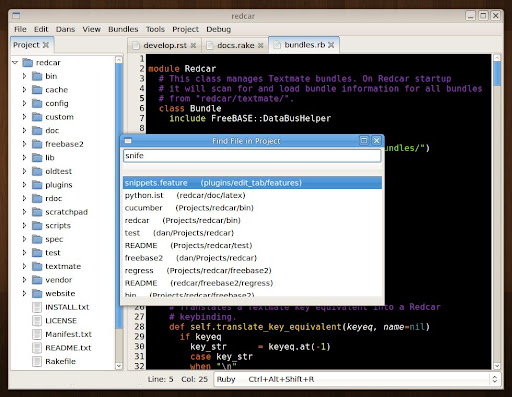Image resolution: width=512 pixels, height=397 pixels.
Task: Click the lib folder icon
Action: pyautogui.click(x=37, y=158)
